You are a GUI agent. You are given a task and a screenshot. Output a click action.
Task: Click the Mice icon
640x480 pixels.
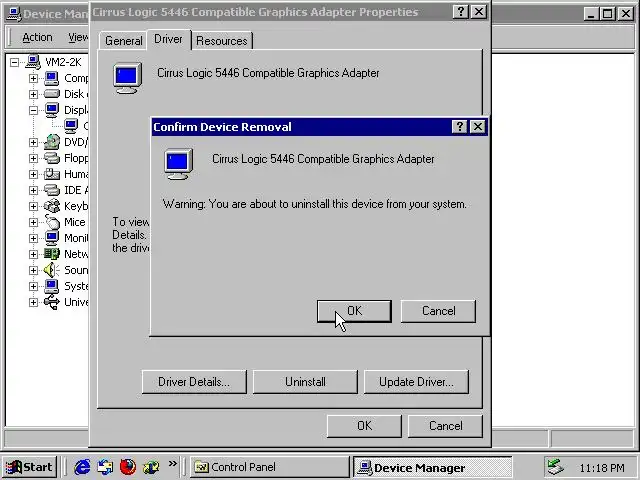click(52, 222)
